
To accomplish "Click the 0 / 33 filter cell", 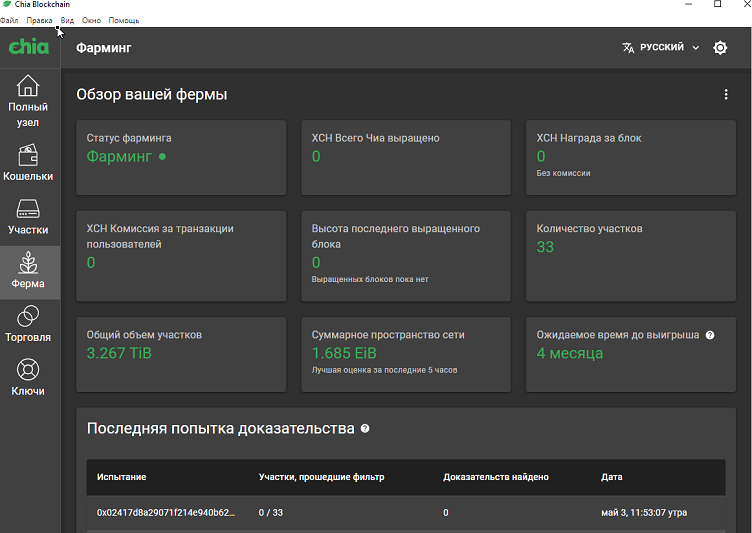I will click(270, 512).
